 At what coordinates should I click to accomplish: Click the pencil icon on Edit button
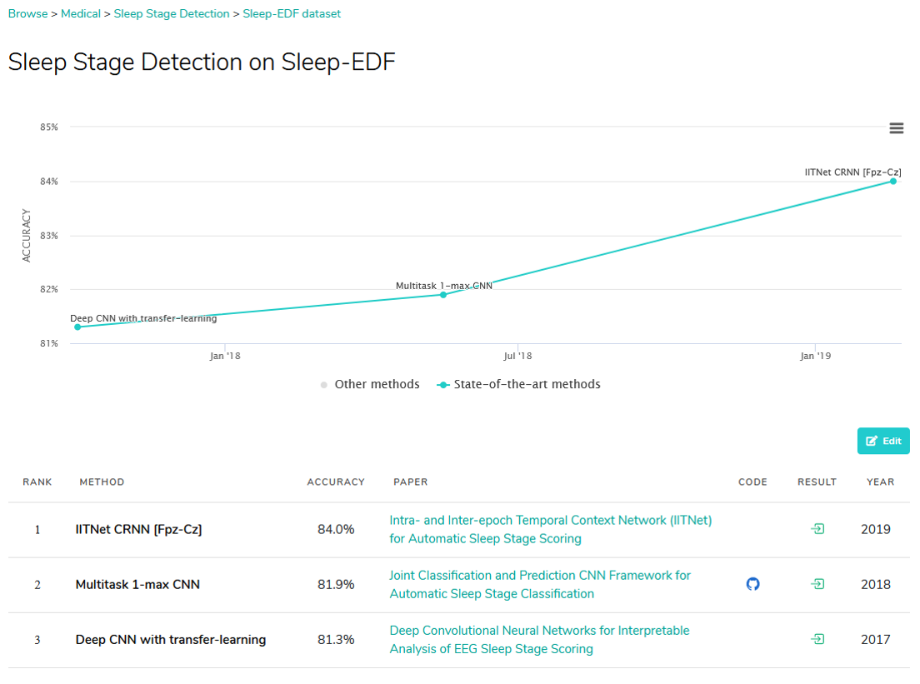871,441
